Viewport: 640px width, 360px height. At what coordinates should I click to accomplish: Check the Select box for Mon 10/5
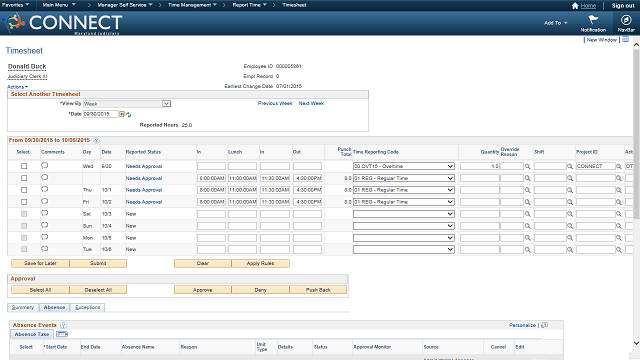click(24, 238)
